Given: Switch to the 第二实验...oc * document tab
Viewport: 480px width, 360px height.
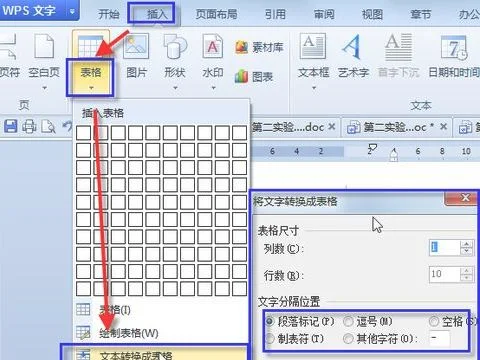Looking at the screenshot, I should pyautogui.click(x=398, y=127).
